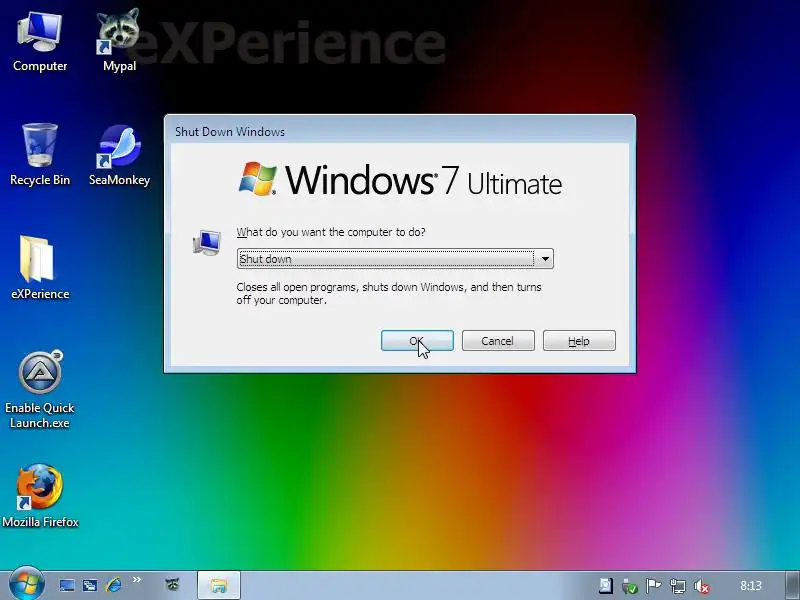This screenshot has width=800, height=600.
Task: Click Switch between windows Quick Launch icon
Action: pos(90,585)
